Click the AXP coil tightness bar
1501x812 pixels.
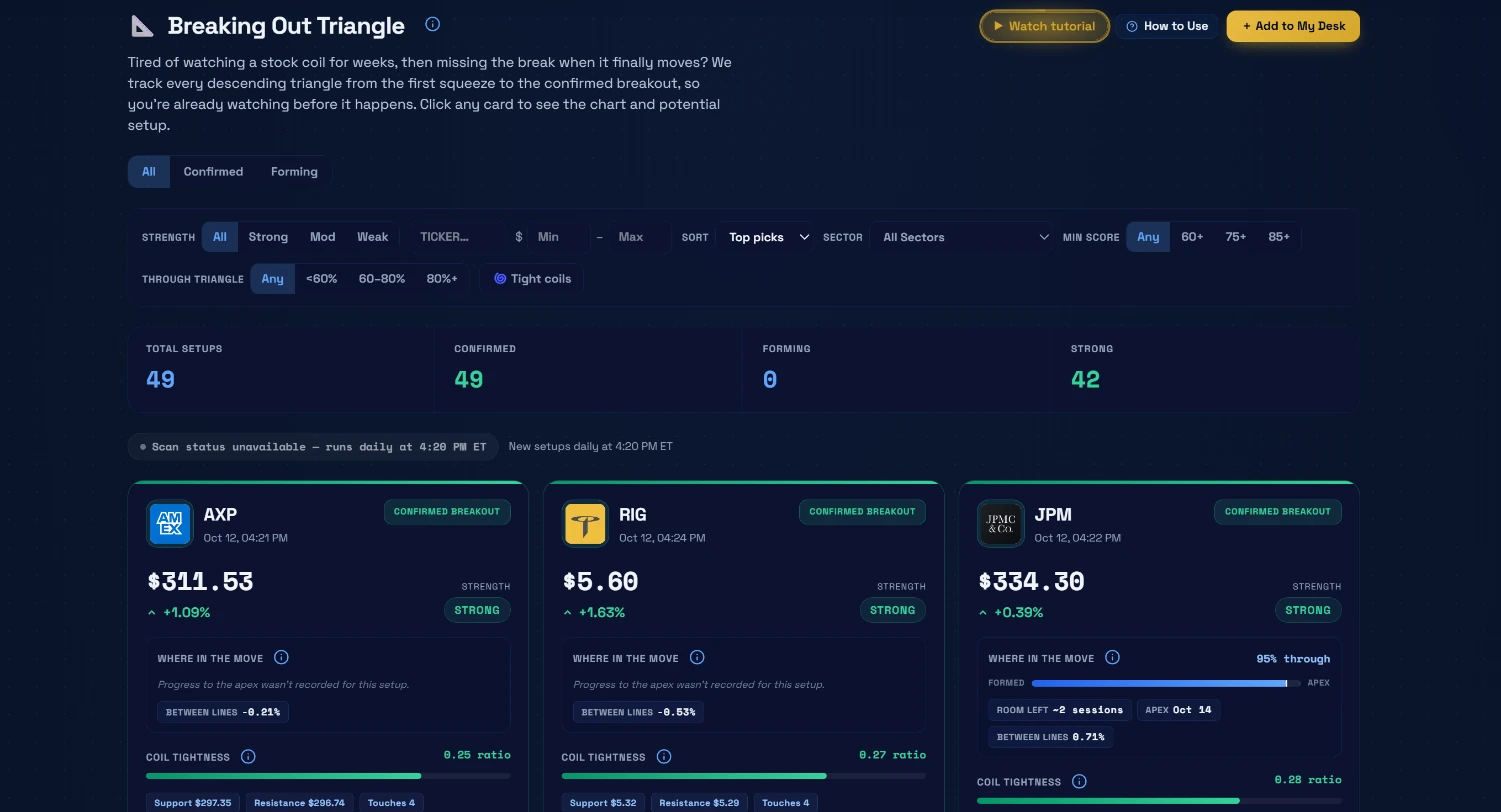pyautogui.click(x=328, y=776)
